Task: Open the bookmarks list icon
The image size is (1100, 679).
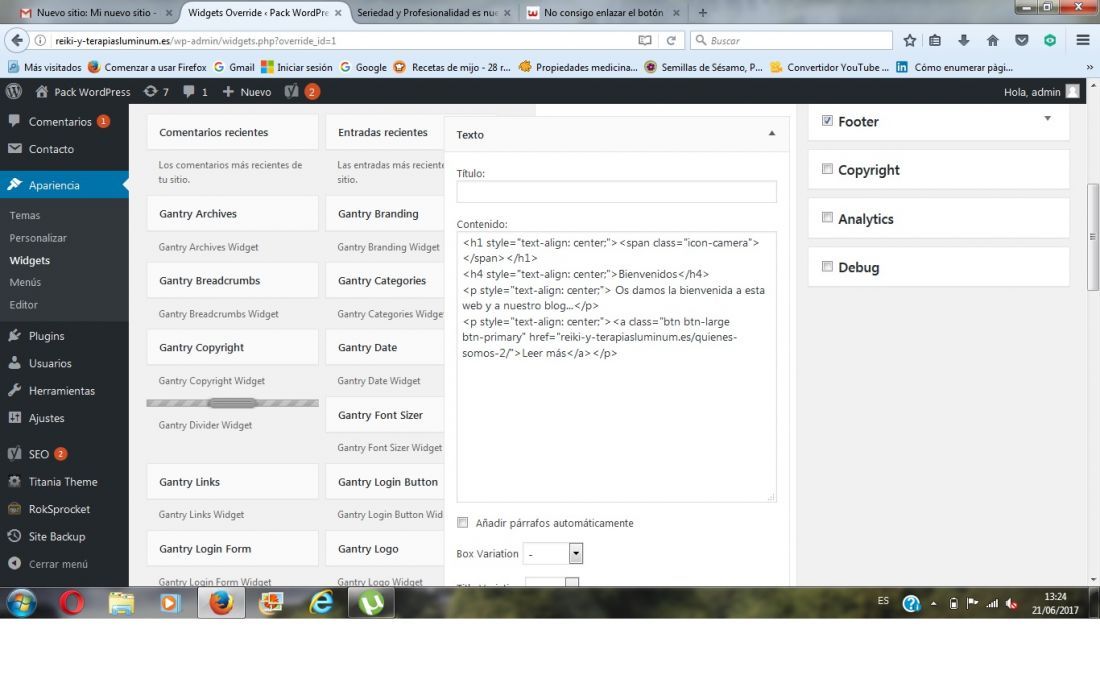Action: (x=935, y=41)
